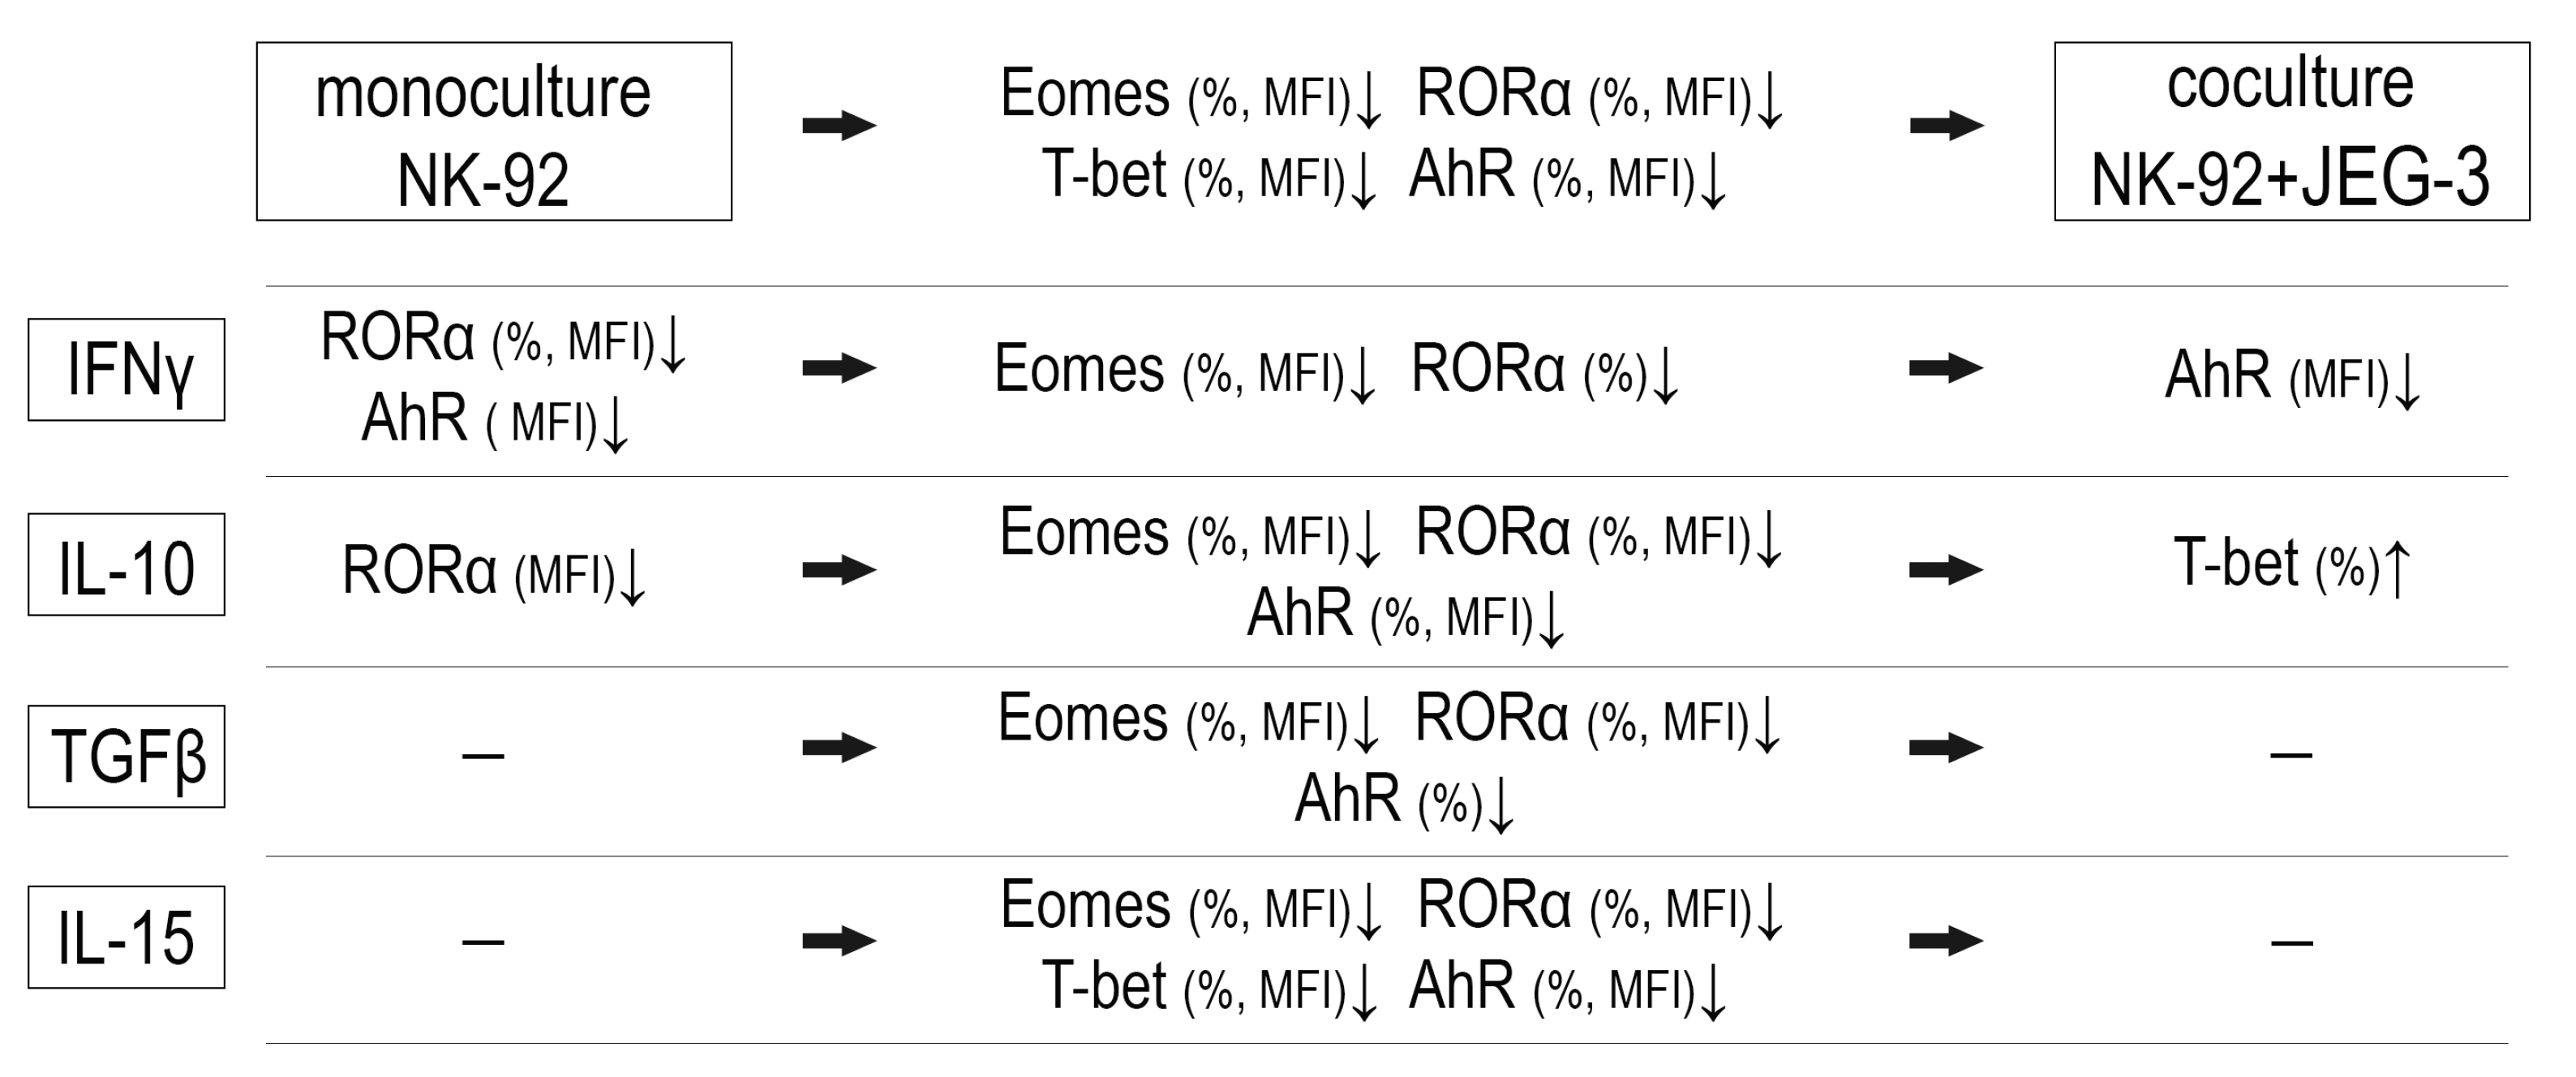Click the coculture NK-92+JEG-3 box
Viewport: 2576px width, 1077px height.
click(x=2292, y=131)
